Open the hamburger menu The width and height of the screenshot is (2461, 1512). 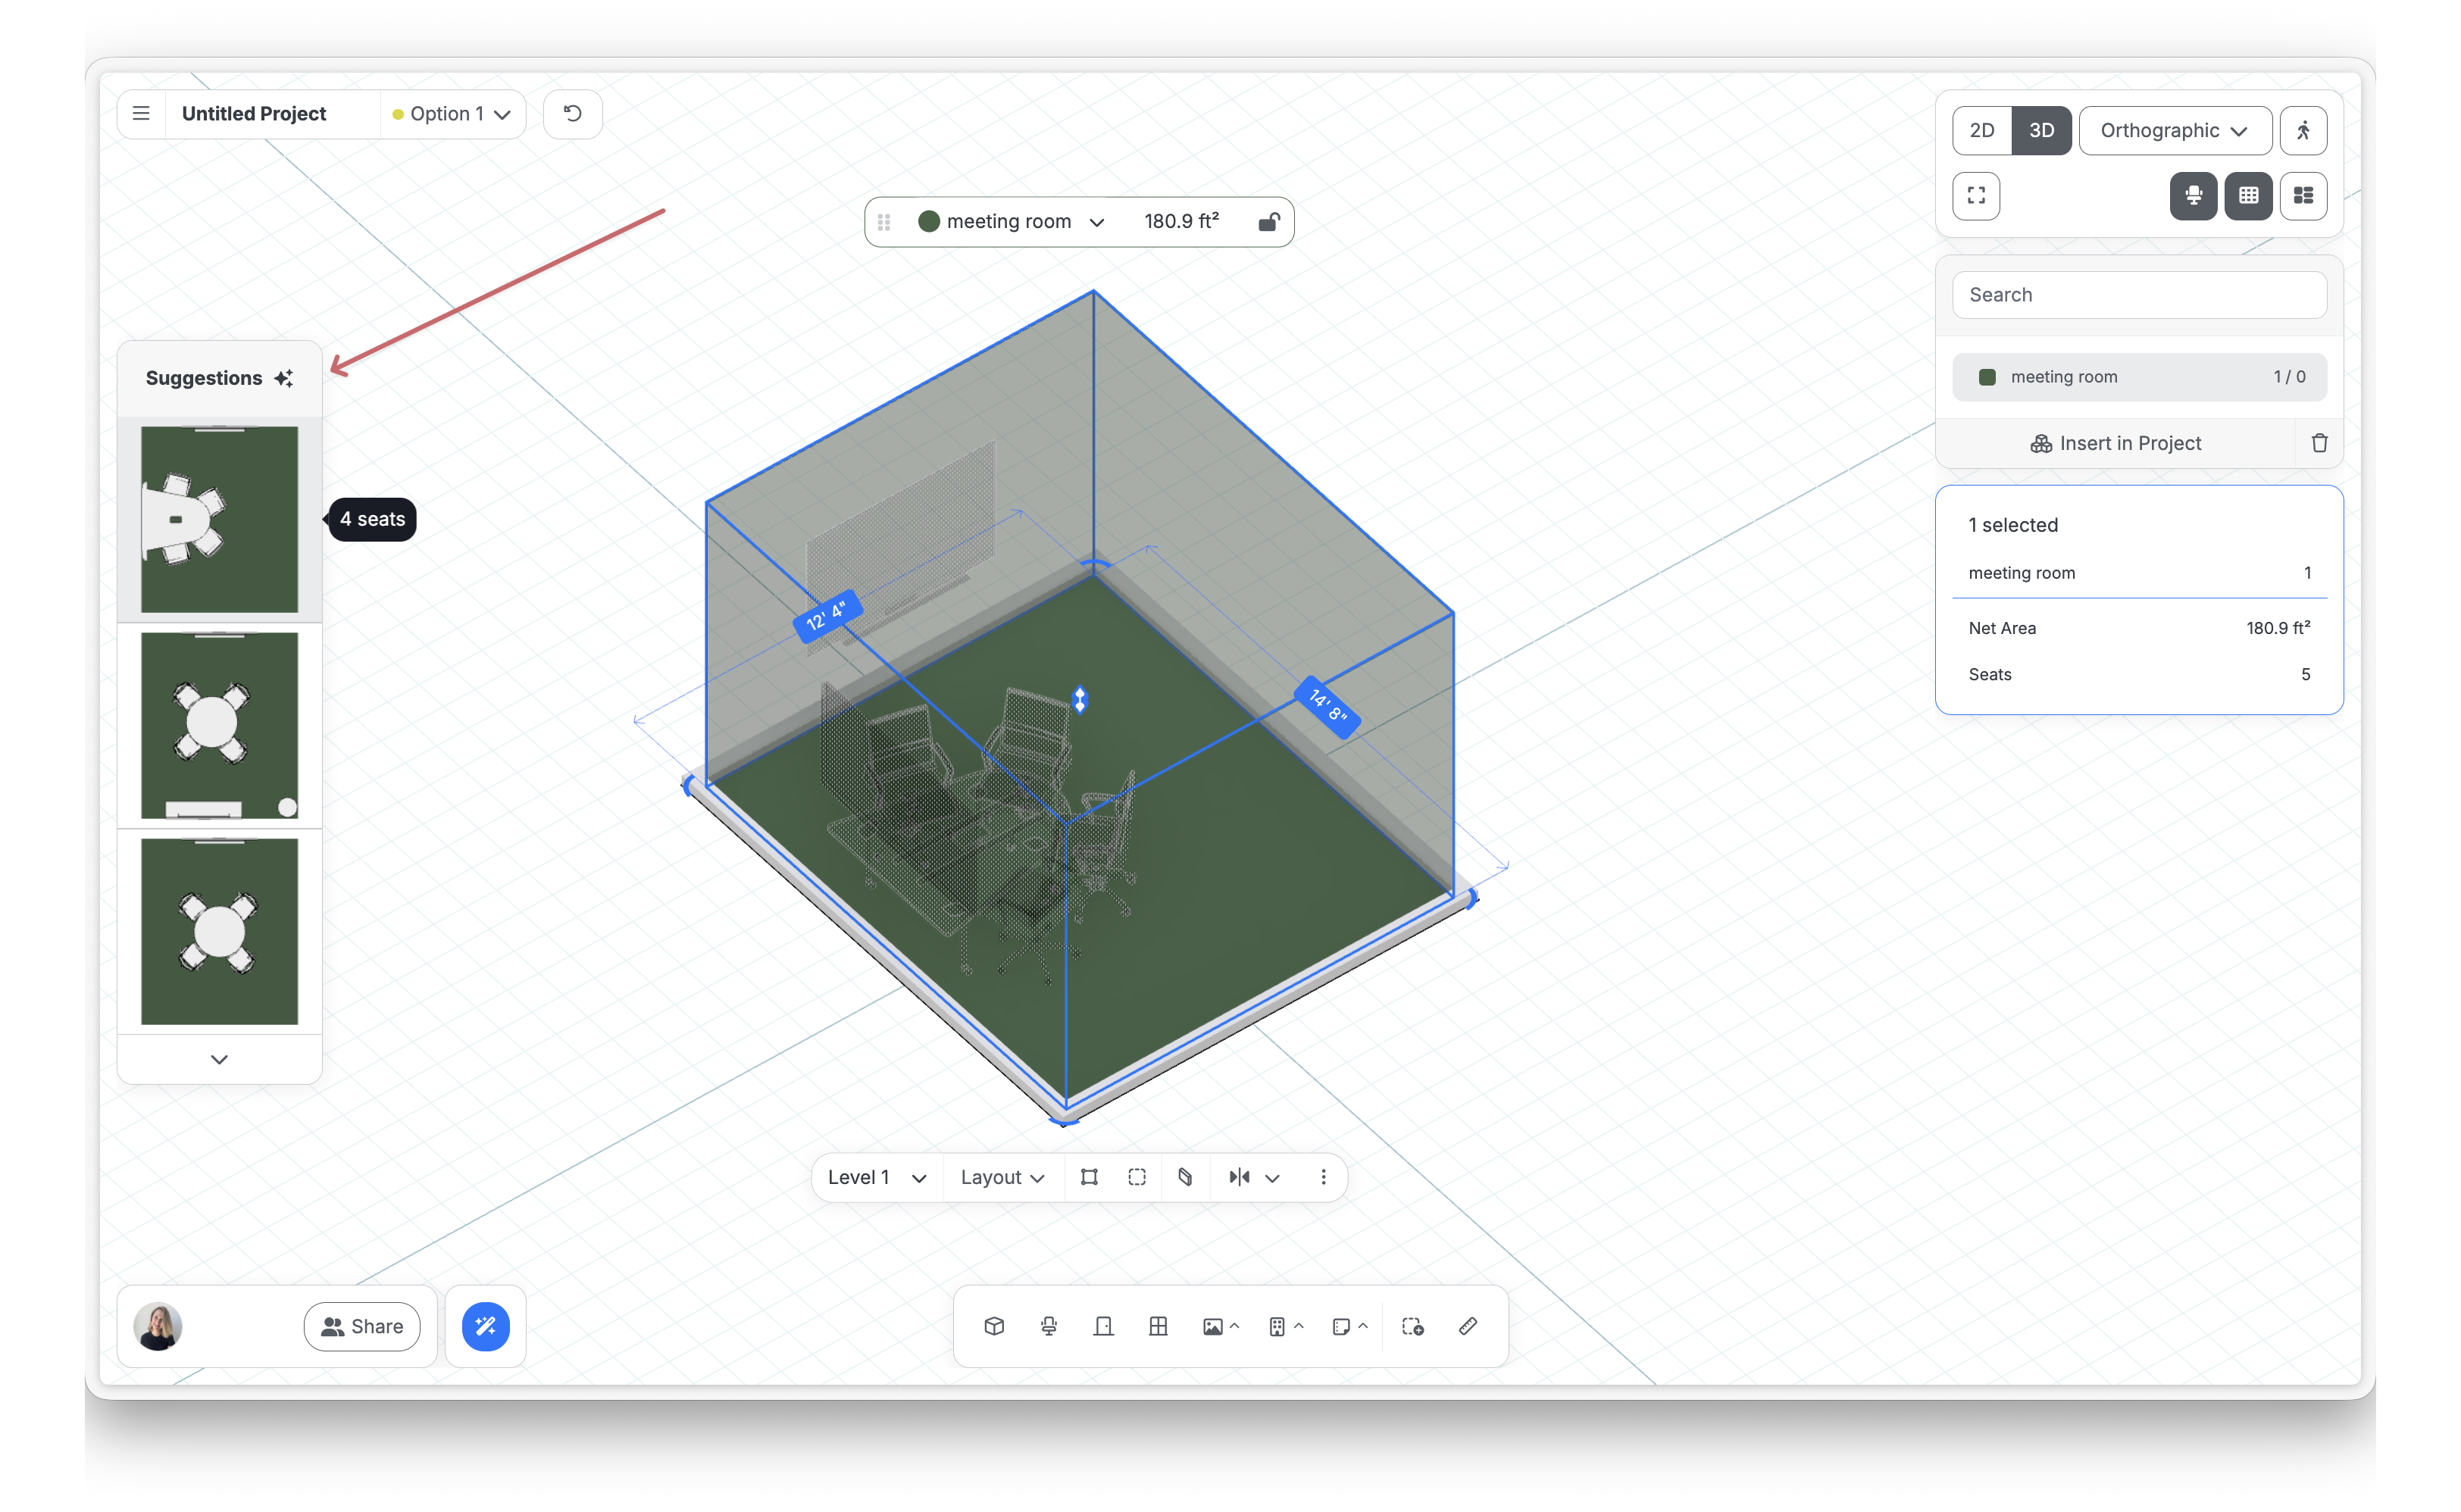coord(141,114)
